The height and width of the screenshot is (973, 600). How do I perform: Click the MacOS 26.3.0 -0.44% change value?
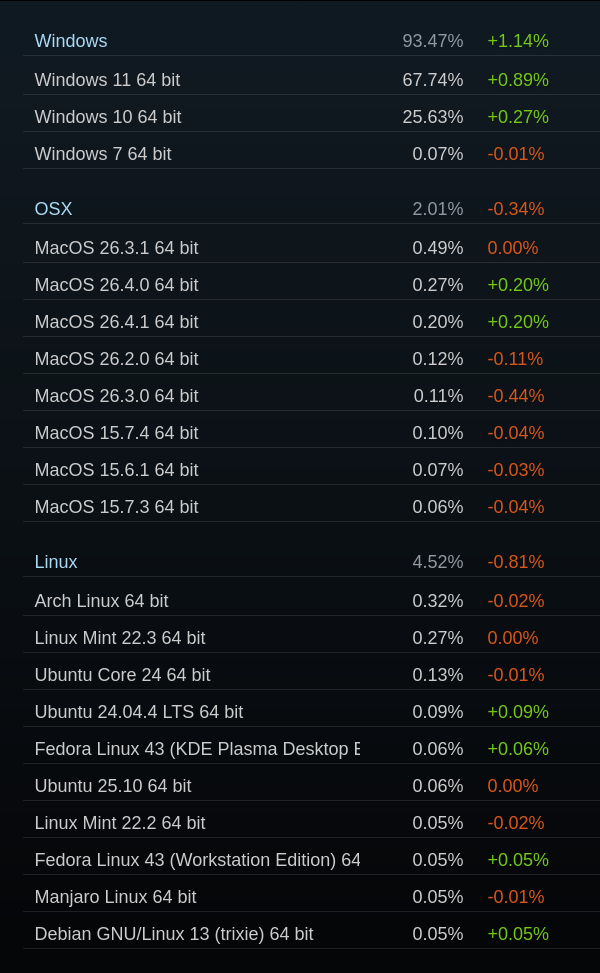click(516, 396)
